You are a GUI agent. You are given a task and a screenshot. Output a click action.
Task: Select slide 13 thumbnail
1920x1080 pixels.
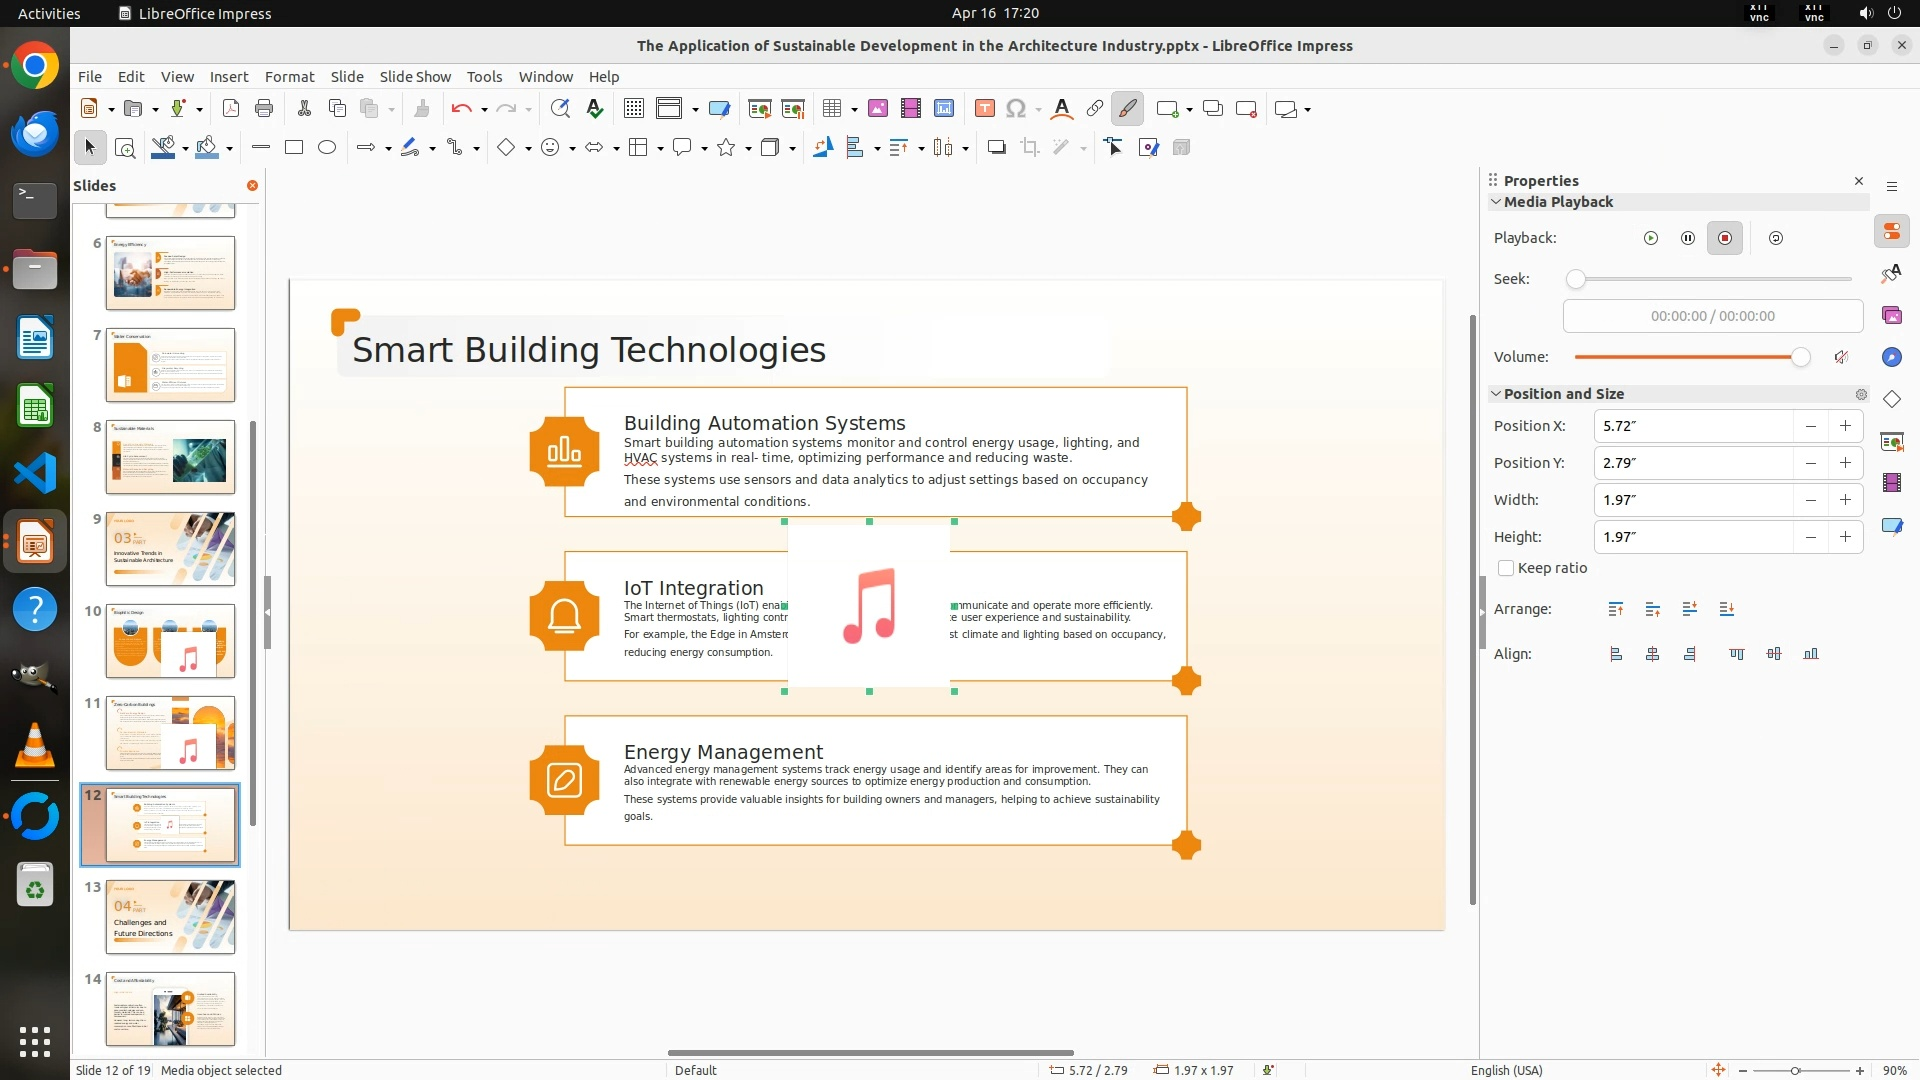[170, 917]
